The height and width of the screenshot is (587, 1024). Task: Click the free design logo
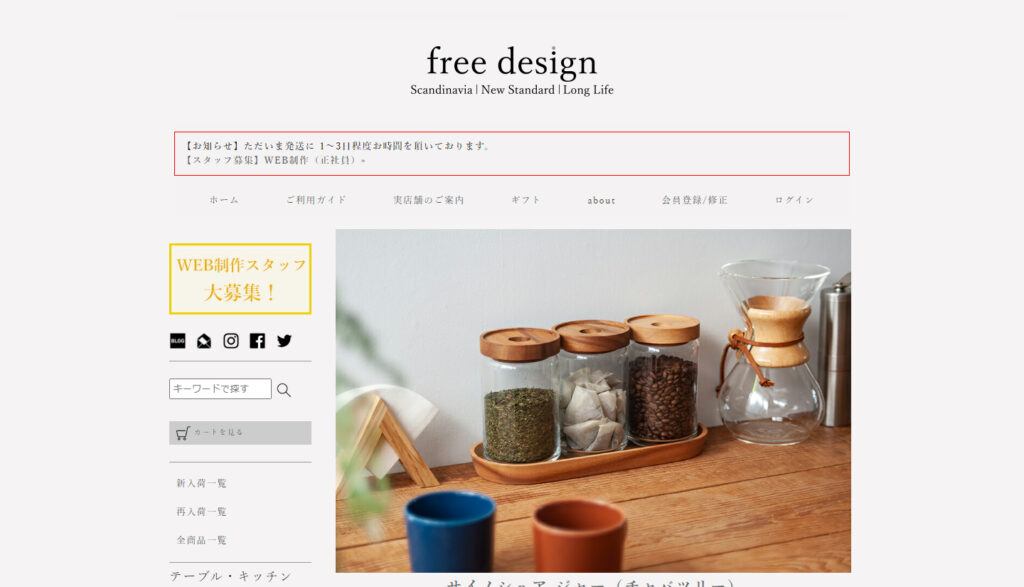512,71
